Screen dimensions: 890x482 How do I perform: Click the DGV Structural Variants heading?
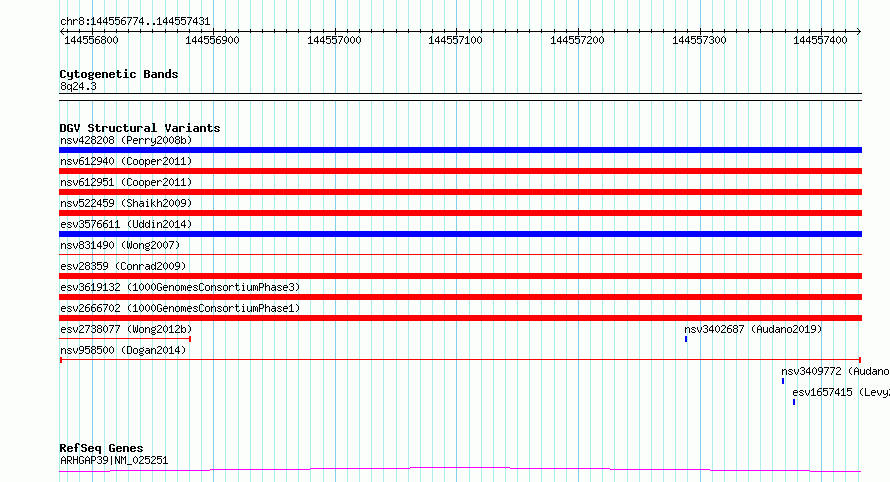[140, 128]
